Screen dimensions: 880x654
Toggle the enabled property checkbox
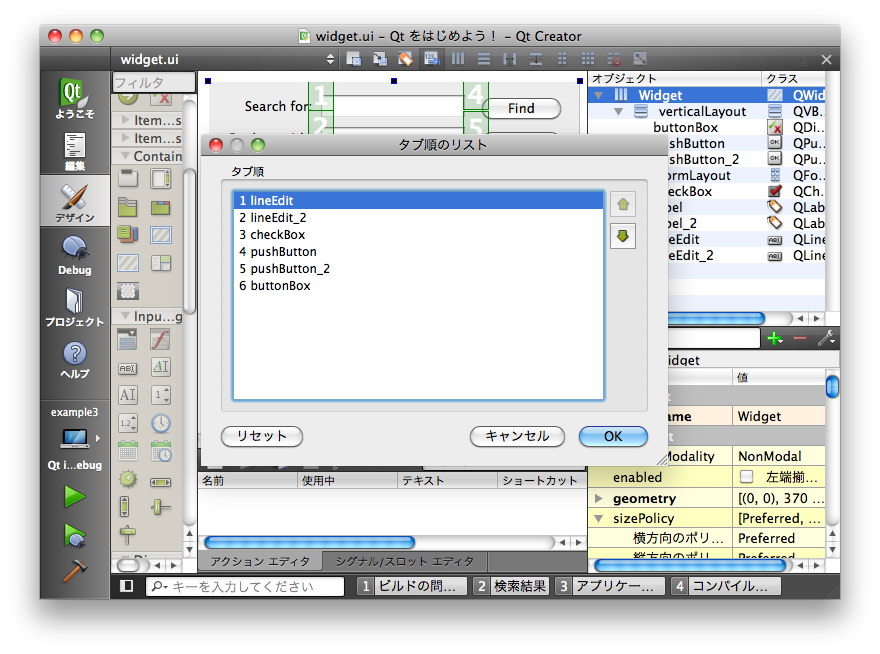[746, 477]
